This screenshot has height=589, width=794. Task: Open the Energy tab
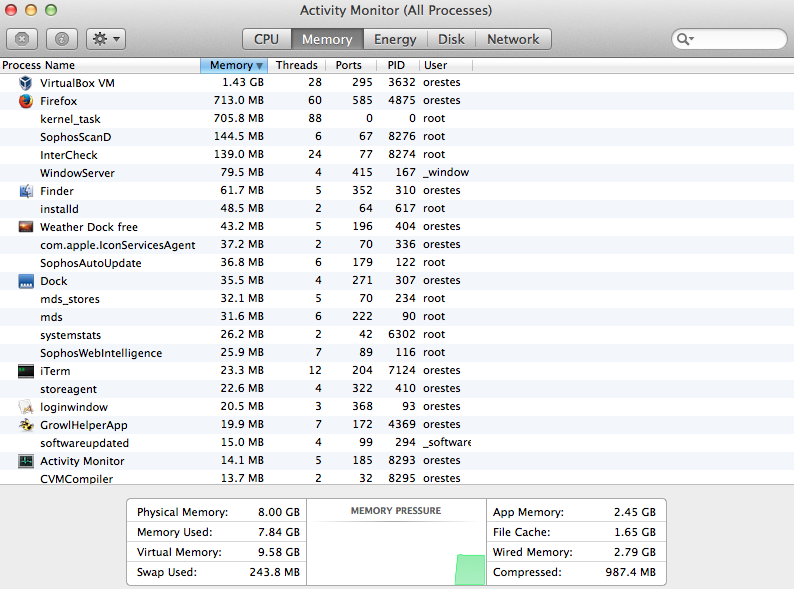click(395, 39)
